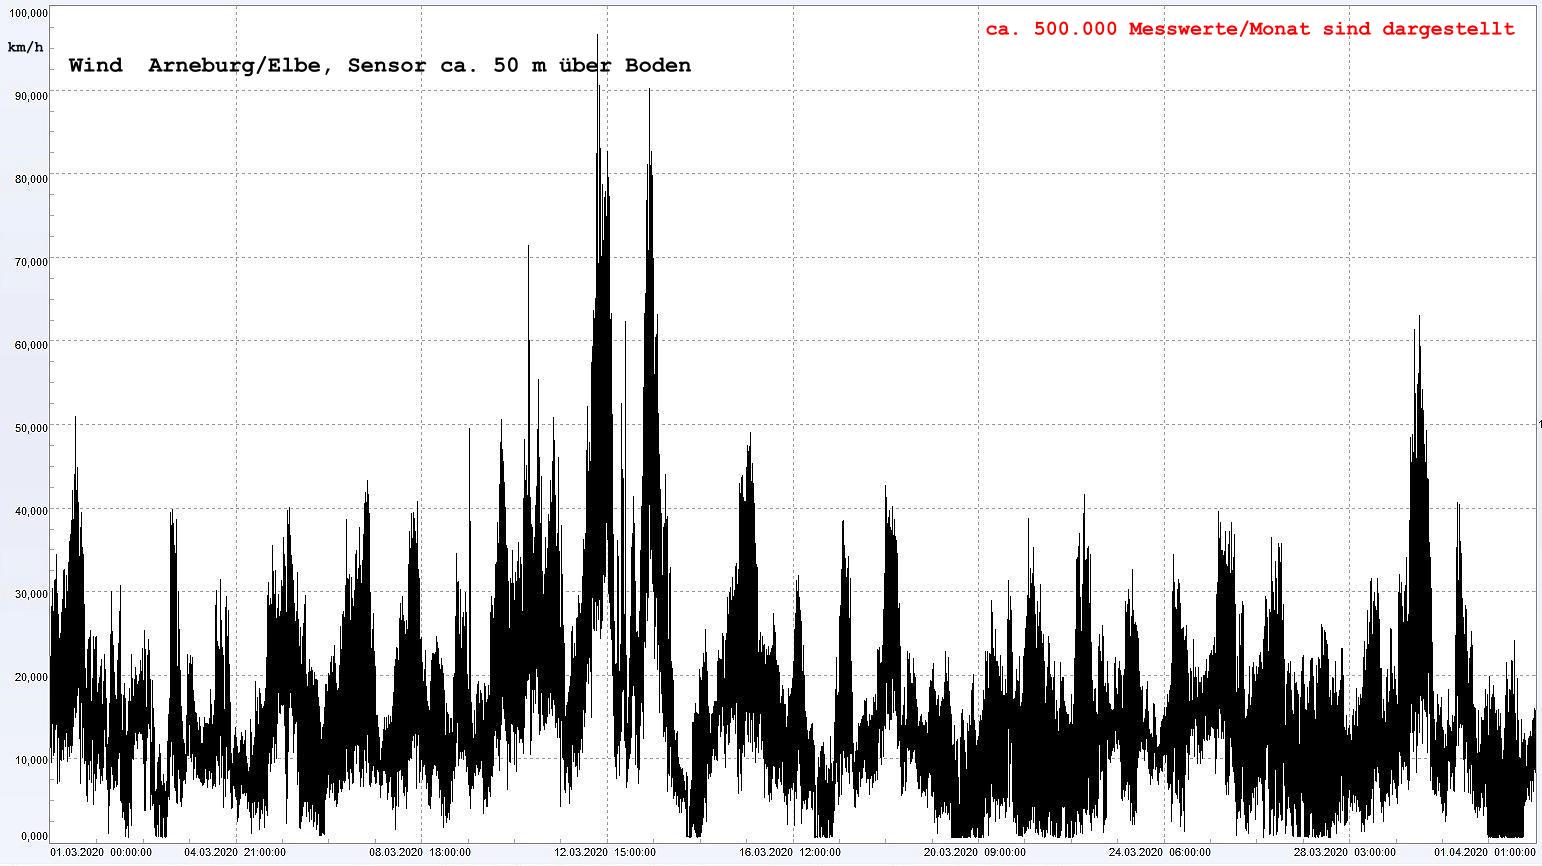The height and width of the screenshot is (866, 1542).
Task: Select the 16.03.2020 12:00:00 time label
Action: click(790, 853)
